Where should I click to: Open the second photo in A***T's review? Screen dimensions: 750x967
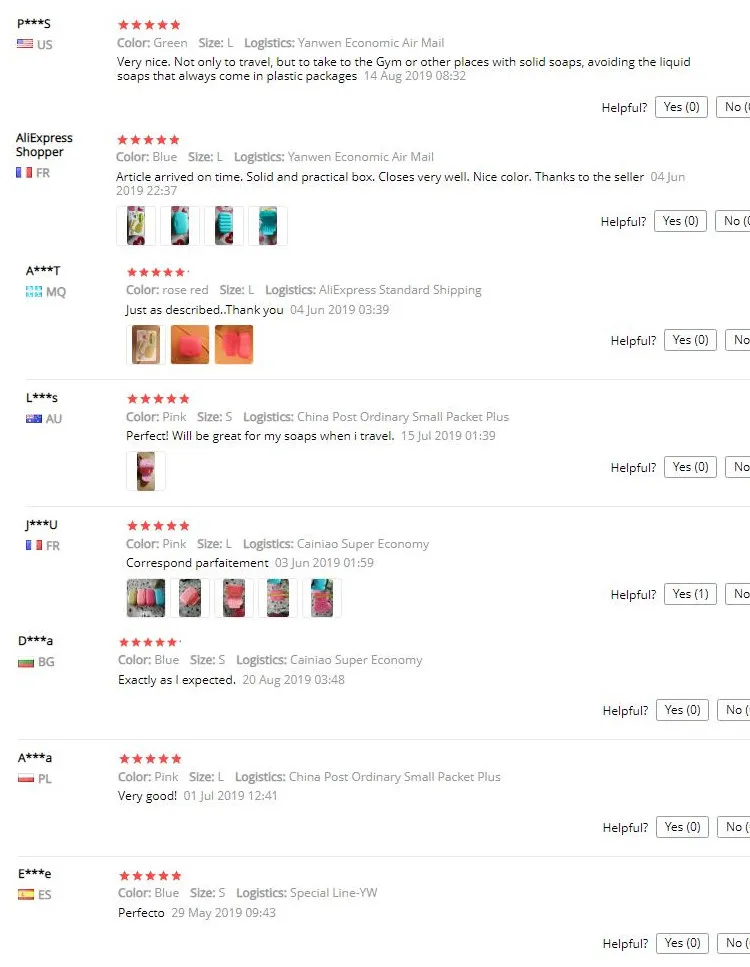tap(190, 345)
